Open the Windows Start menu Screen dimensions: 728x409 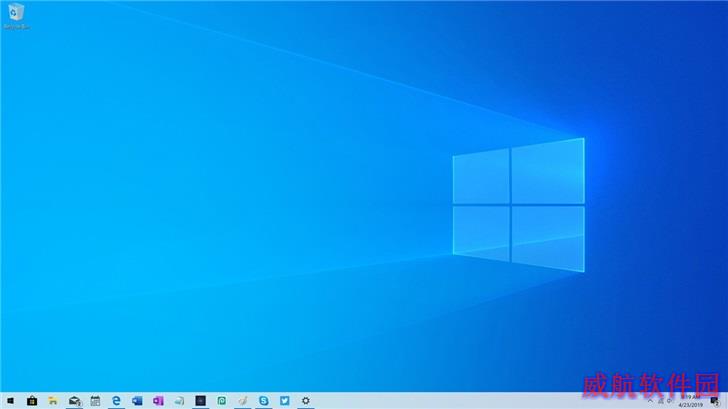pyautogui.click(x=10, y=401)
